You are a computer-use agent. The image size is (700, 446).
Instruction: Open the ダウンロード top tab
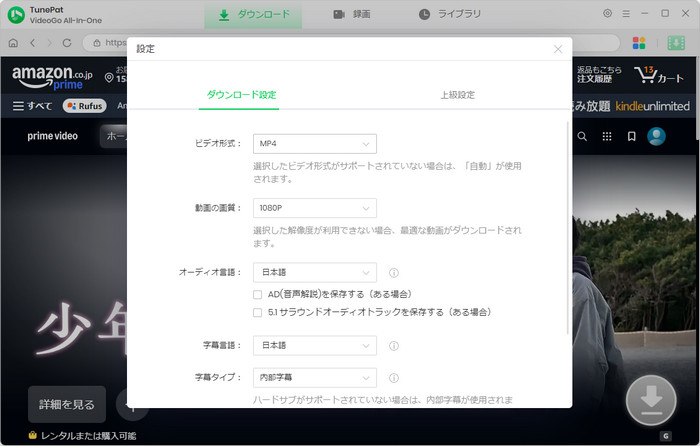point(253,15)
